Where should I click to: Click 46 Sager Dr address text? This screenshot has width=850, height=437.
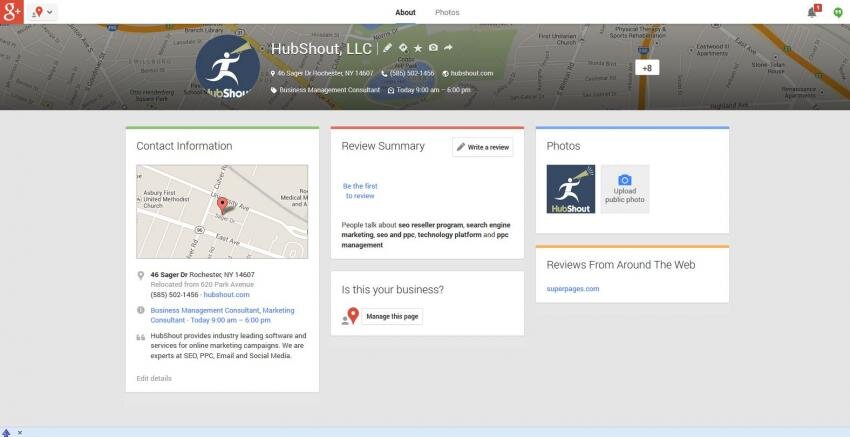coord(202,275)
